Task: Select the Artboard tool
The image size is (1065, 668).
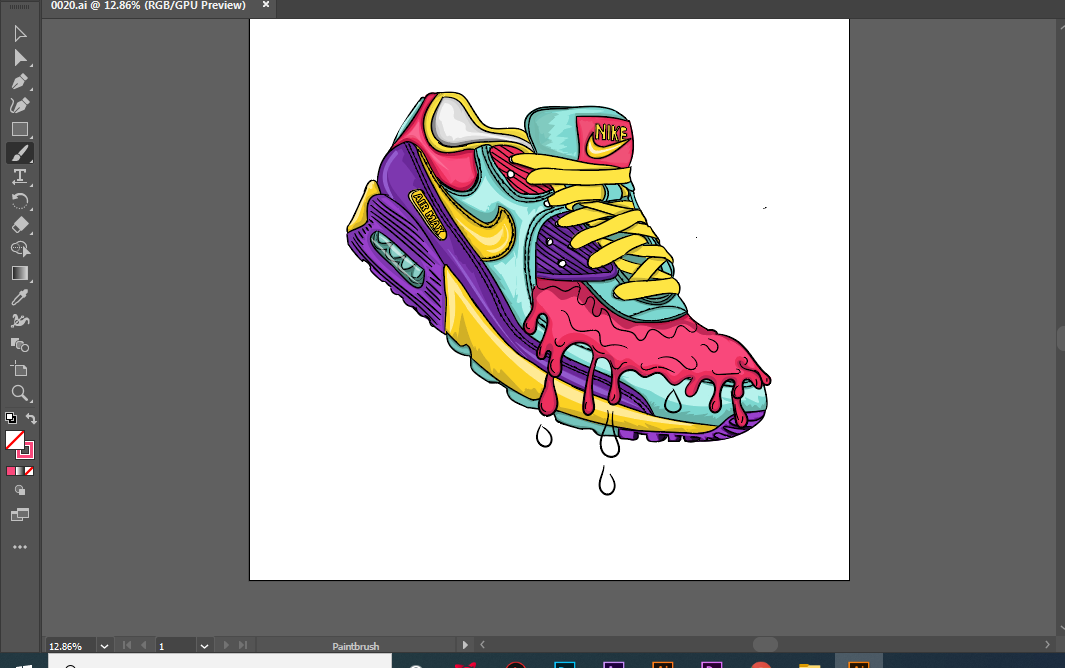Action: click(20, 369)
